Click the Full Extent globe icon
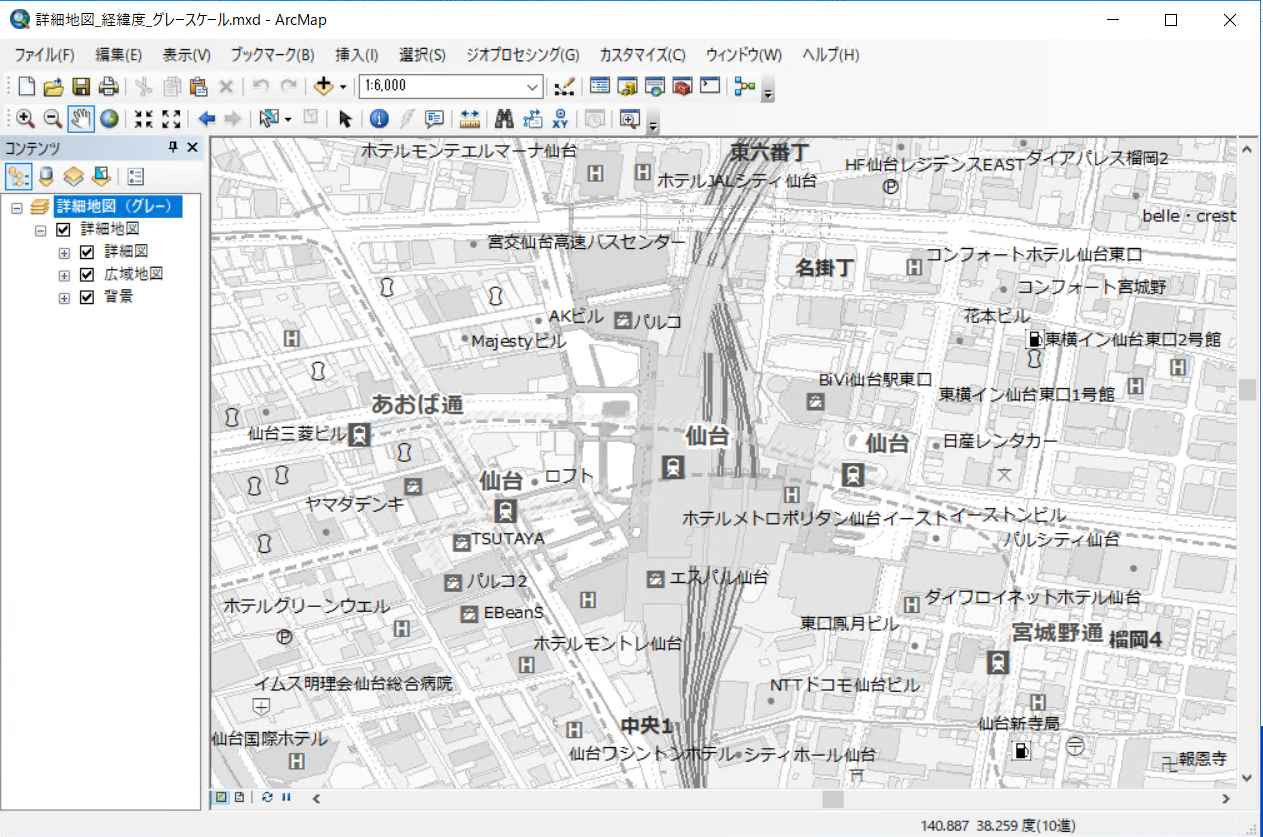Image resolution: width=1263 pixels, height=837 pixels. (109, 119)
